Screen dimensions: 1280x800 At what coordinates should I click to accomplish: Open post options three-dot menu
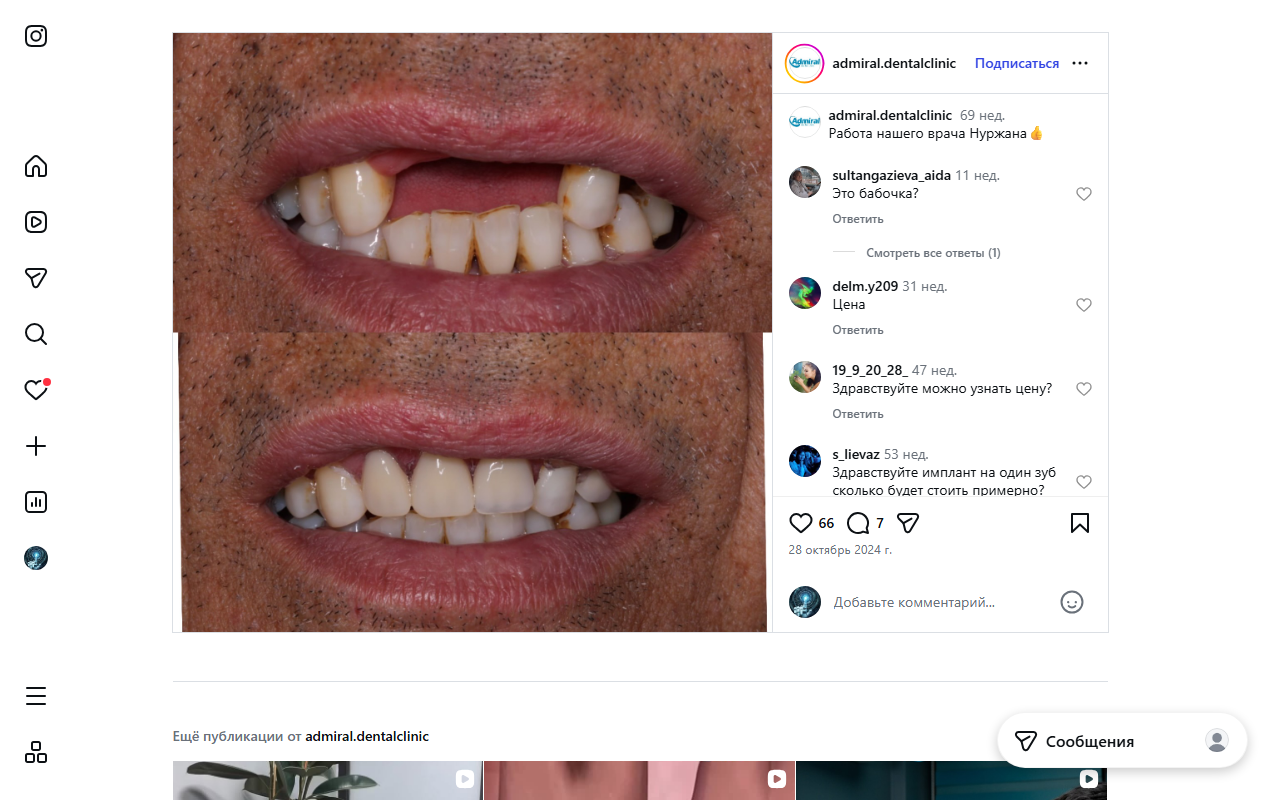pos(1080,63)
